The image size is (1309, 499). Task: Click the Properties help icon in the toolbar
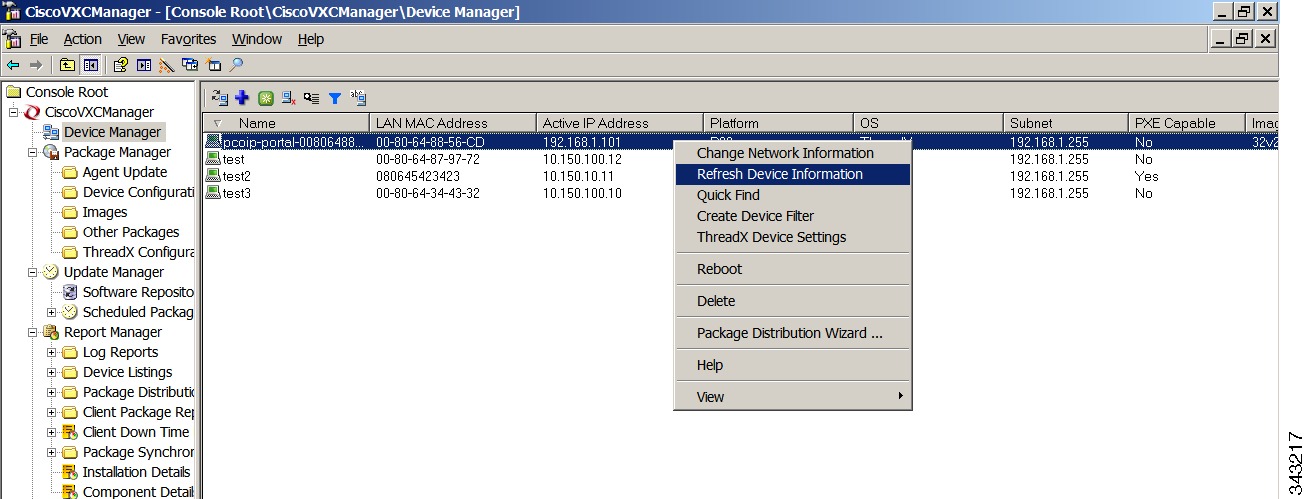[121, 65]
